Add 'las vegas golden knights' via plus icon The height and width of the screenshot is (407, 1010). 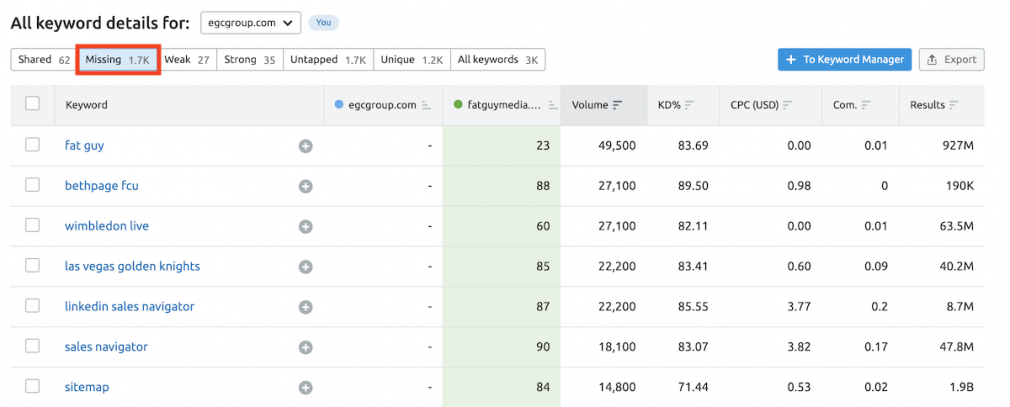(305, 267)
